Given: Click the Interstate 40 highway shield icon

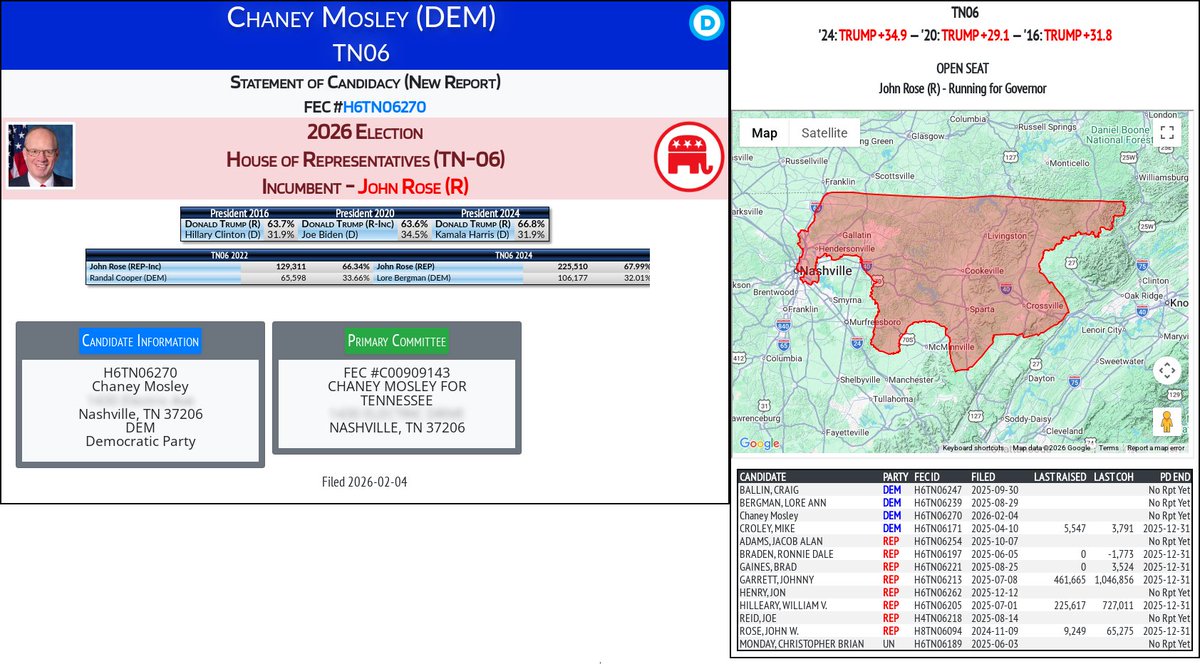Looking at the screenshot, I should point(1006,288).
